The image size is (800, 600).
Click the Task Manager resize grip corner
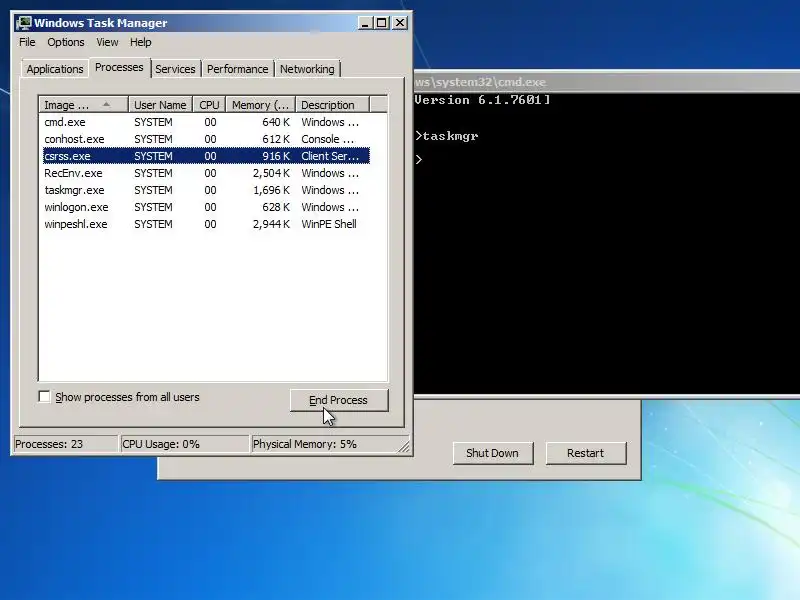(x=404, y=446)
